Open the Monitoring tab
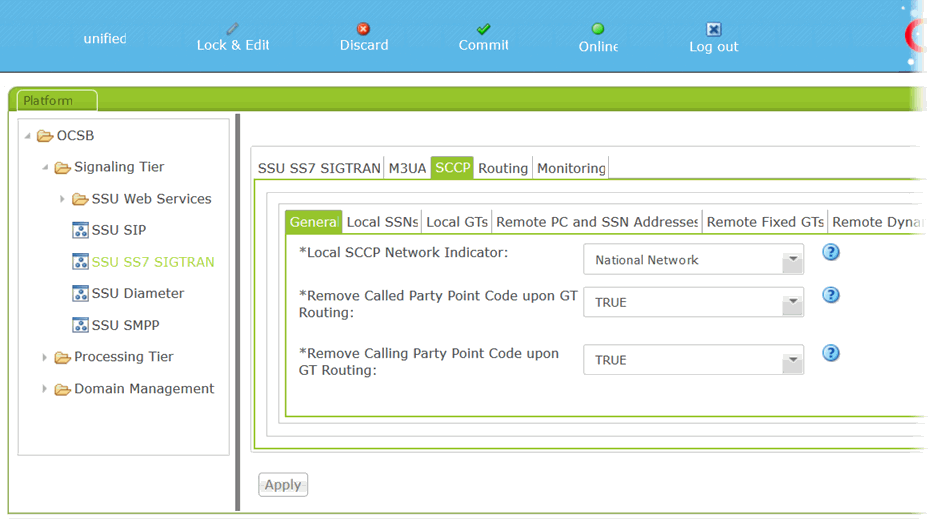 point(571,168)
